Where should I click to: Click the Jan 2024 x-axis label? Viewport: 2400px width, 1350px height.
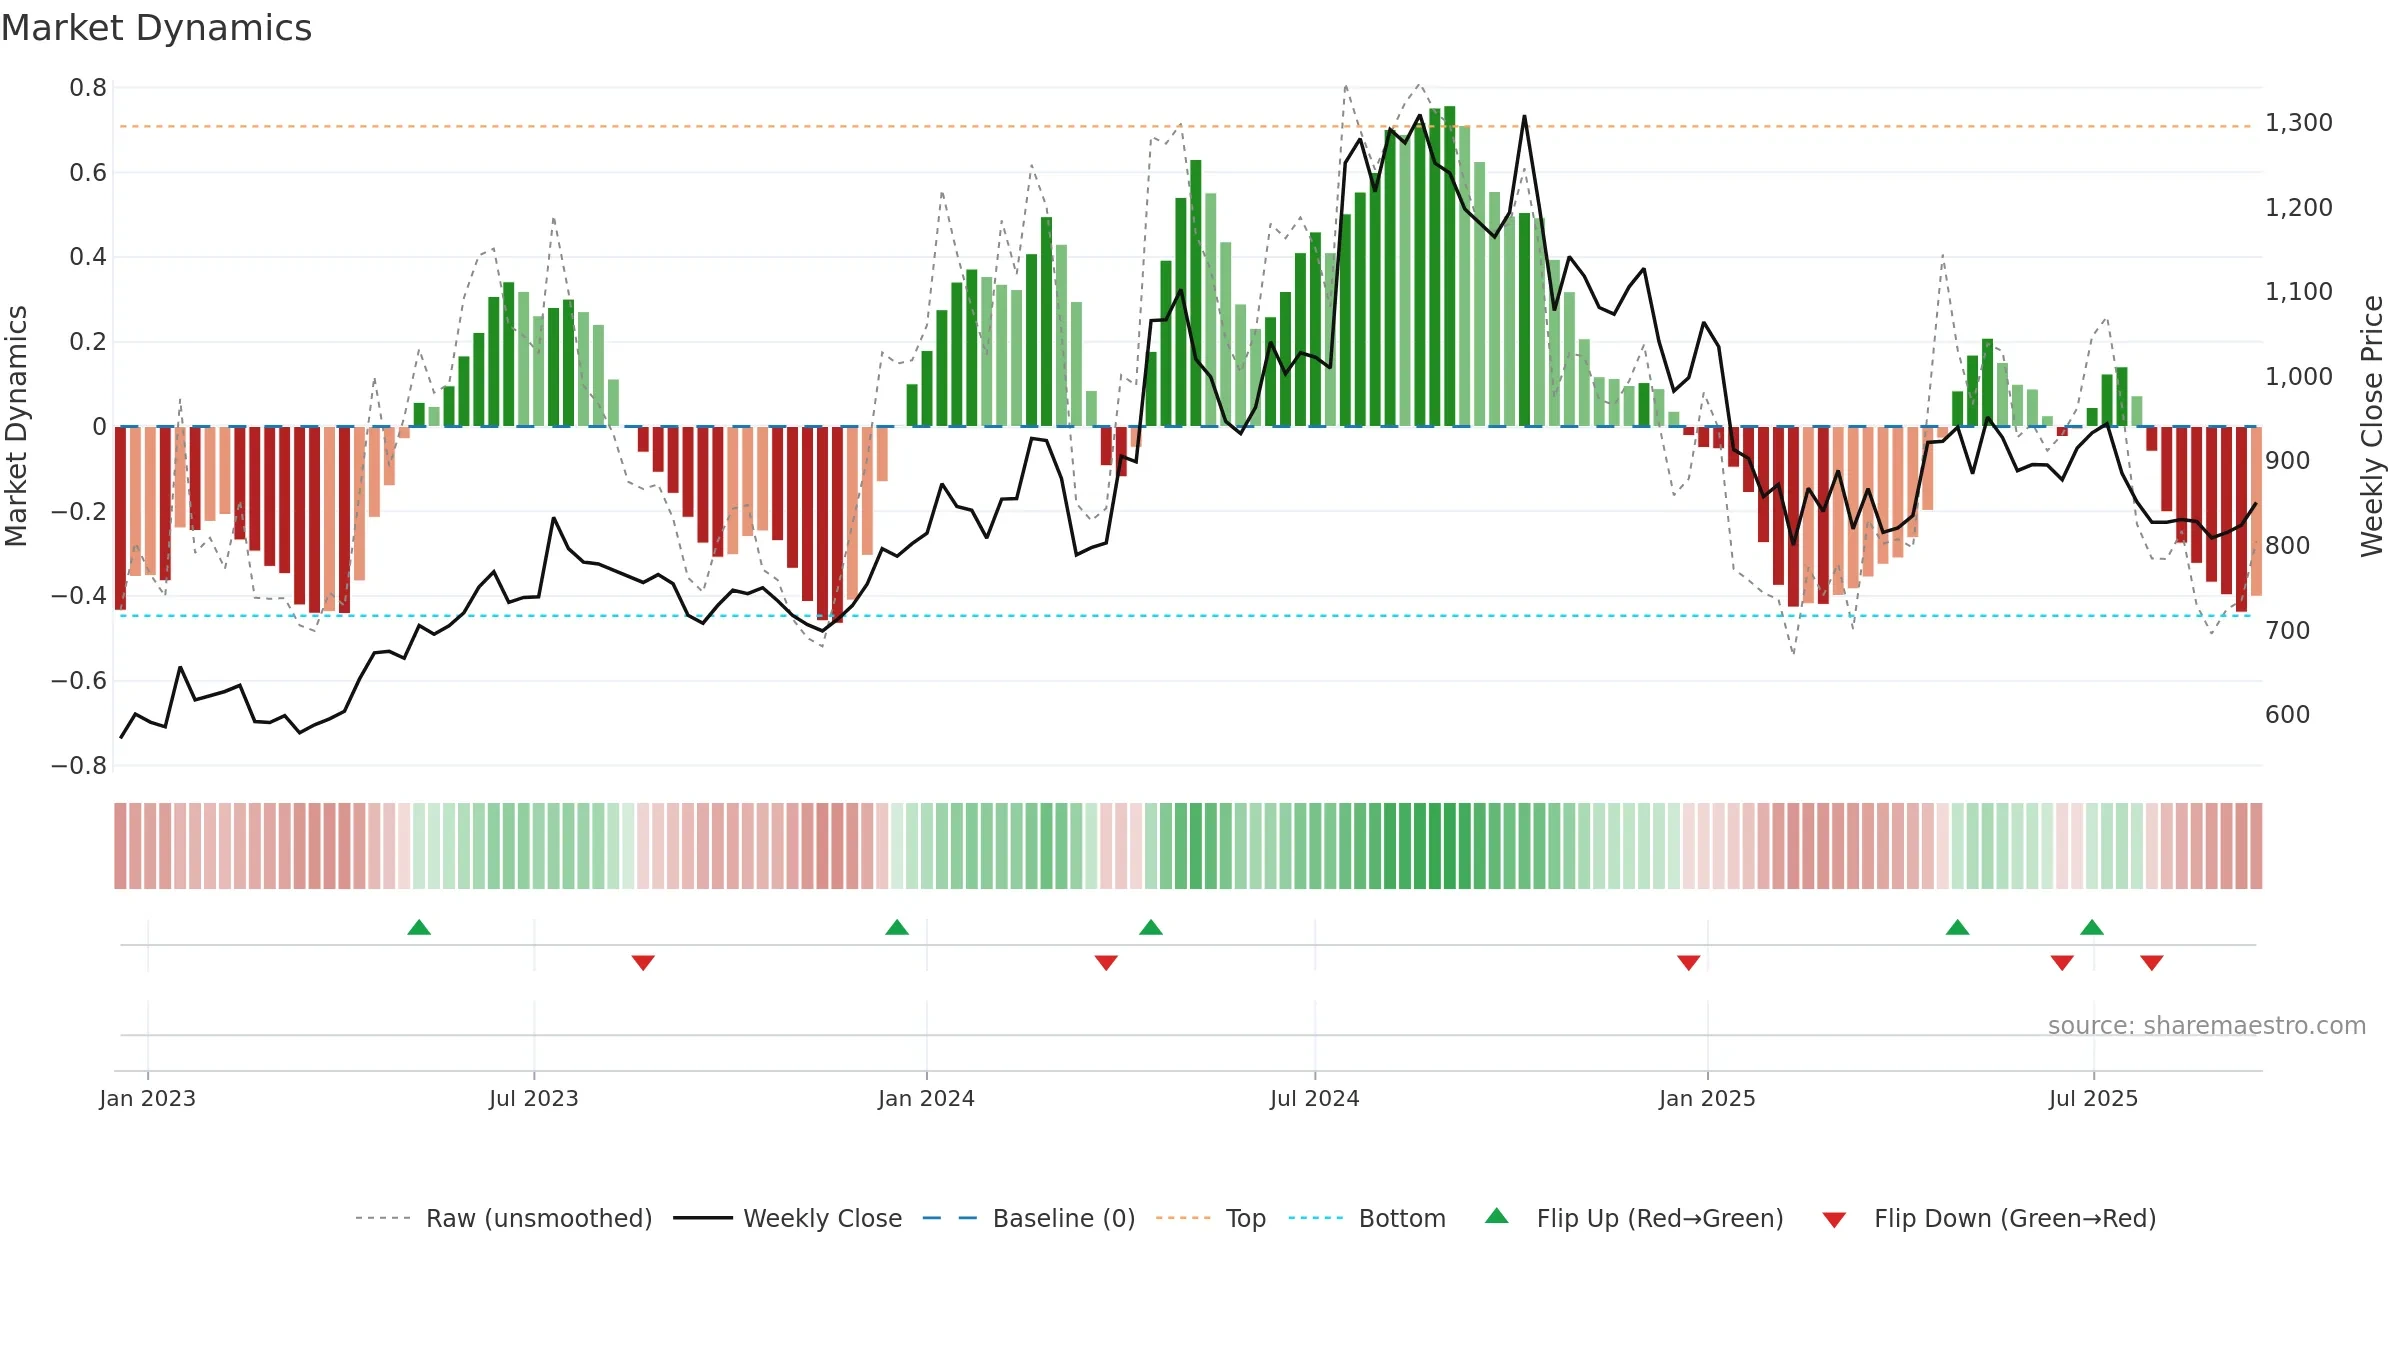927,1098
